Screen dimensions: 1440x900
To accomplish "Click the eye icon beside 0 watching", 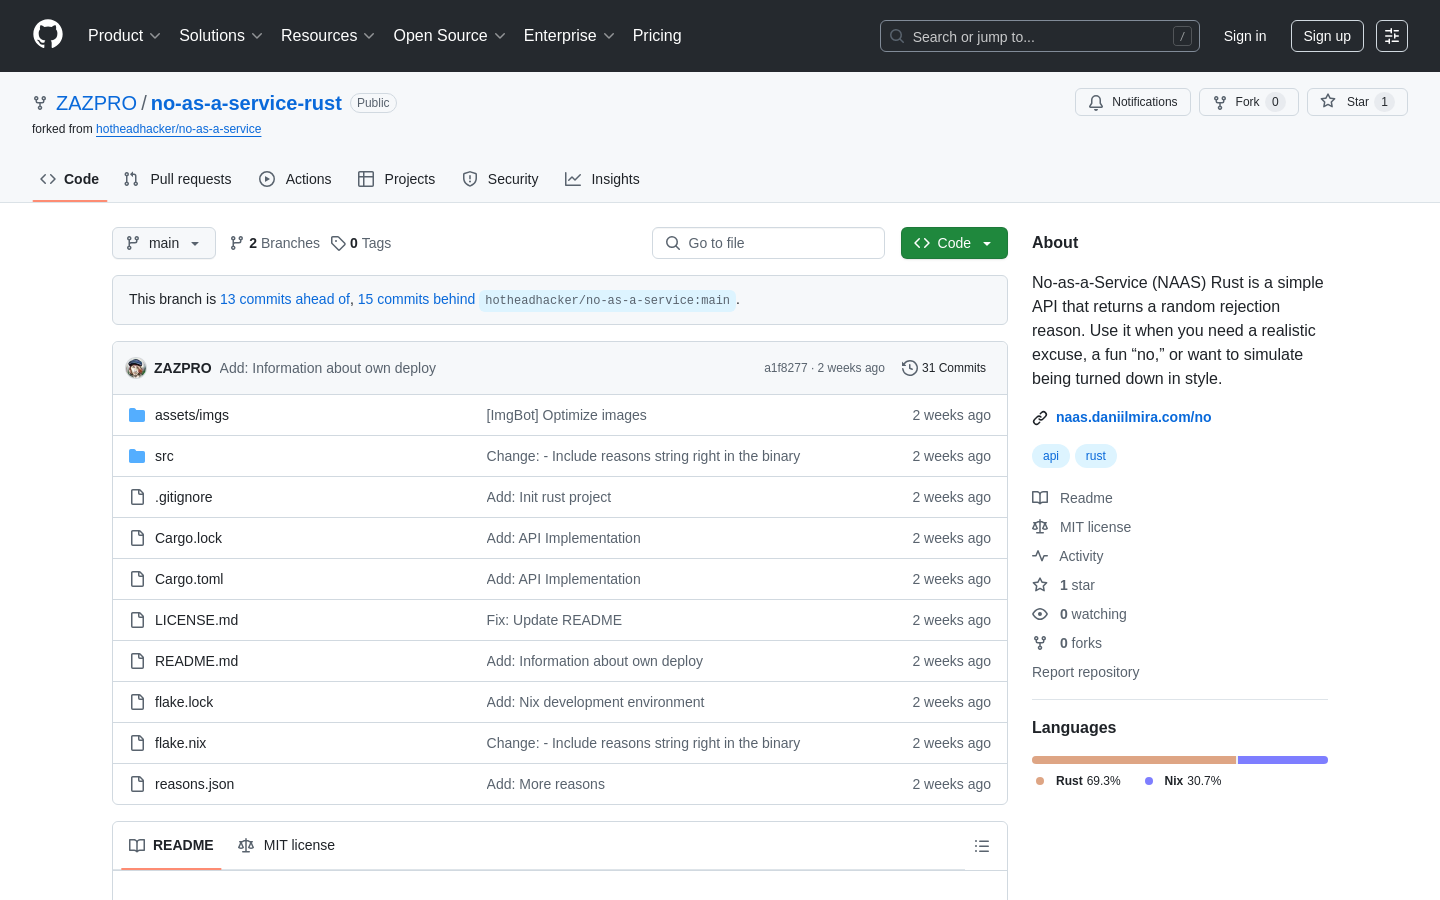I will click(x=1040, y=614).
